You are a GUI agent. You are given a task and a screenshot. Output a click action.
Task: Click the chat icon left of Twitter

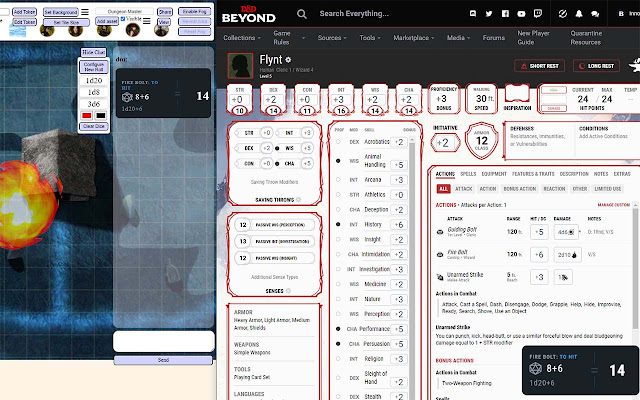[473, 13]
